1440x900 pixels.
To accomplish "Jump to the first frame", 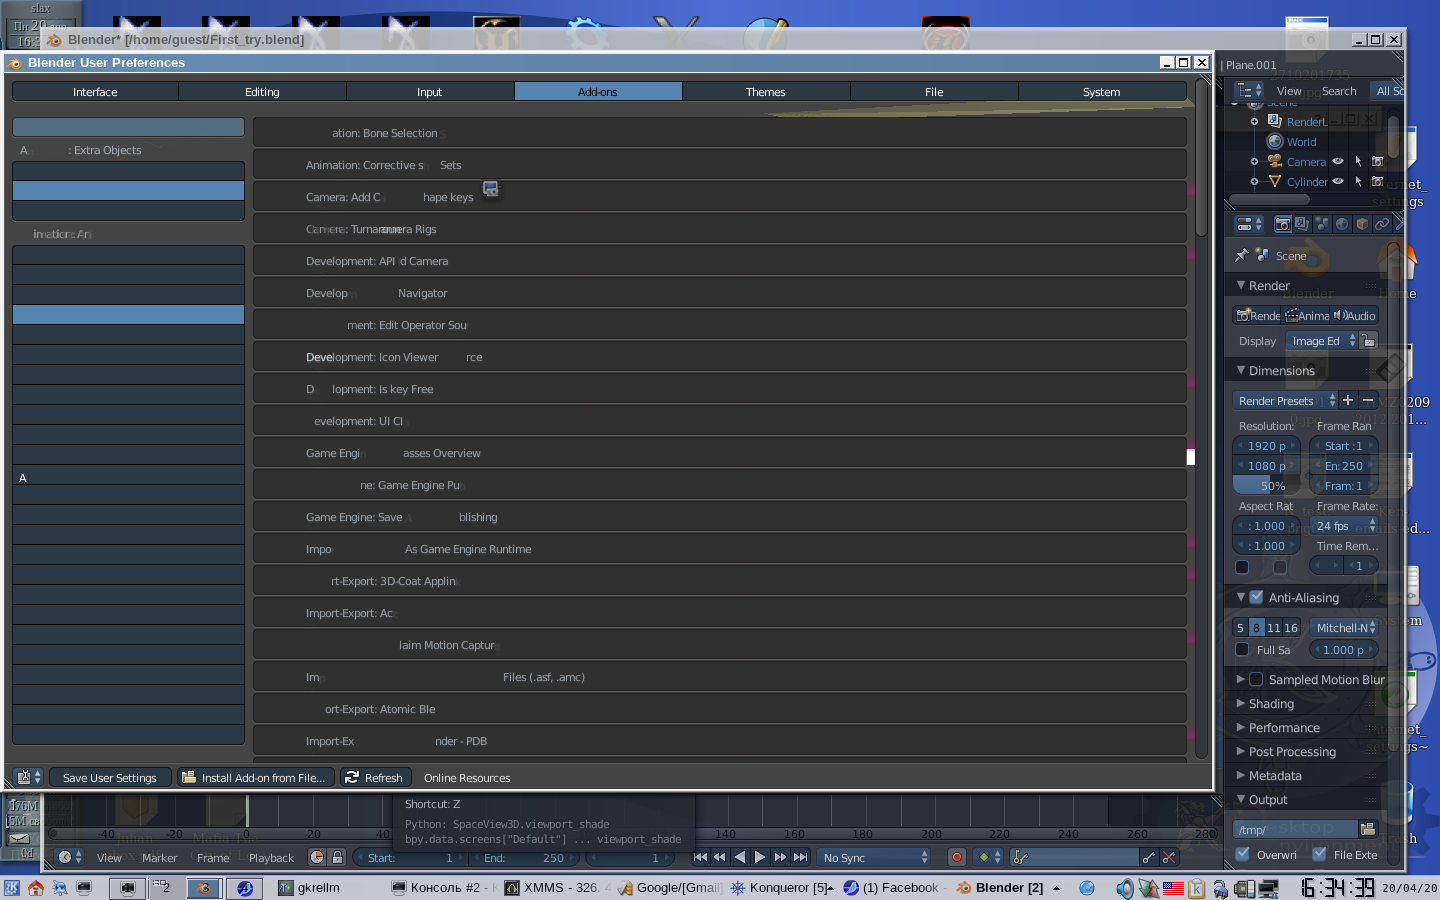I will coord(700,857).
